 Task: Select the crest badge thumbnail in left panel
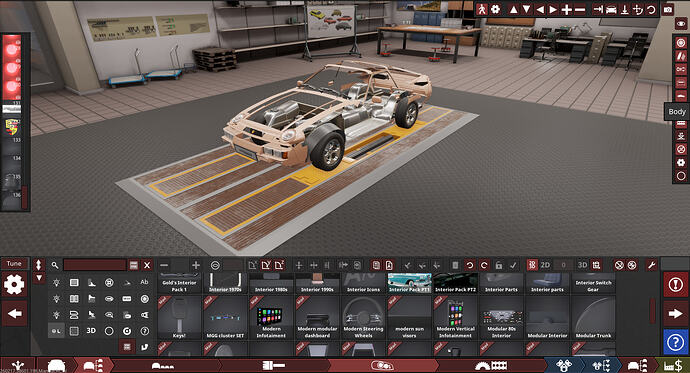(x=12, y=127)
